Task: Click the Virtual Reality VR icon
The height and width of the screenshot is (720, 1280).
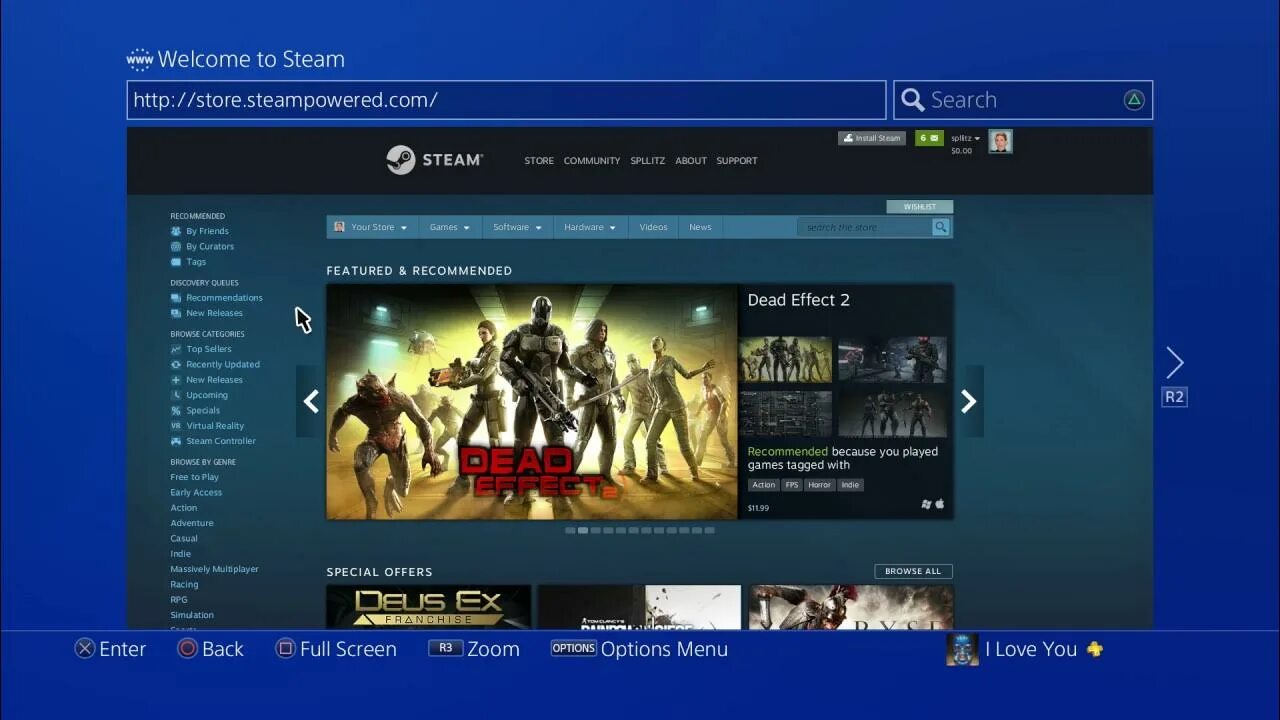Action: pos(176,426)
